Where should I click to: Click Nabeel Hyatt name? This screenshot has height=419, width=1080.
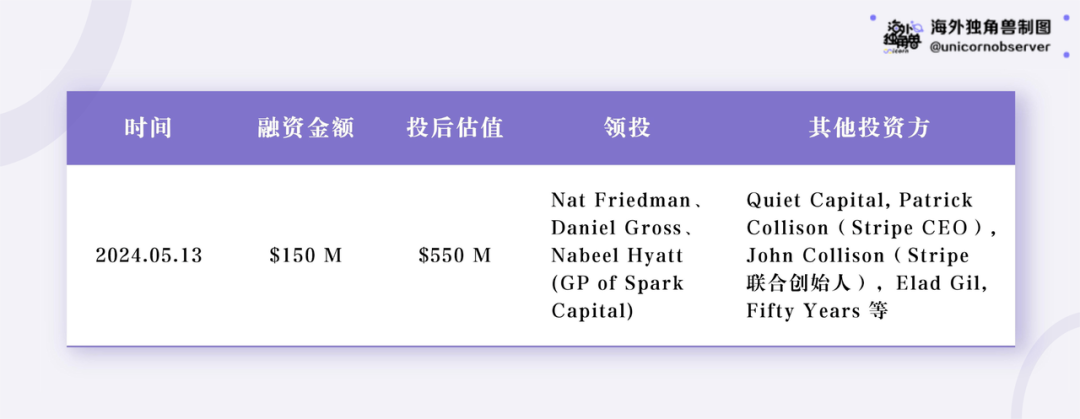(x=617, y=256)
